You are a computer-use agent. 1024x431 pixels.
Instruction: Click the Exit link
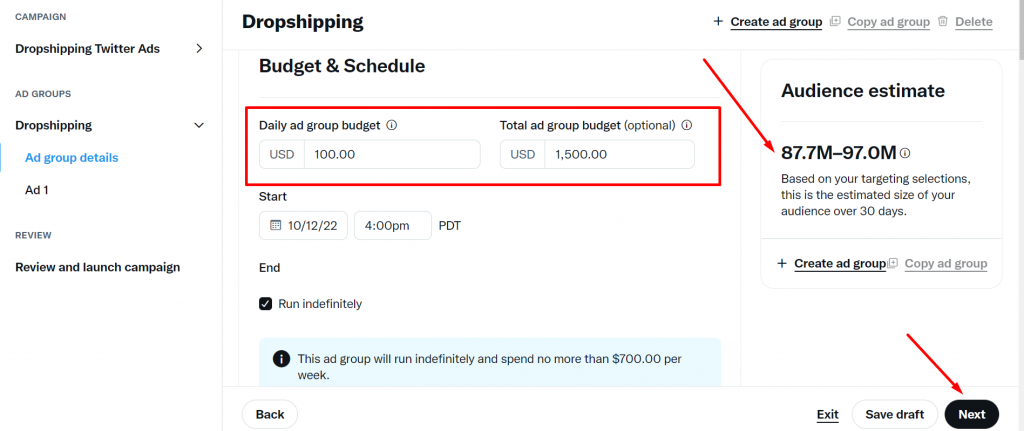[x=827, y=414]
